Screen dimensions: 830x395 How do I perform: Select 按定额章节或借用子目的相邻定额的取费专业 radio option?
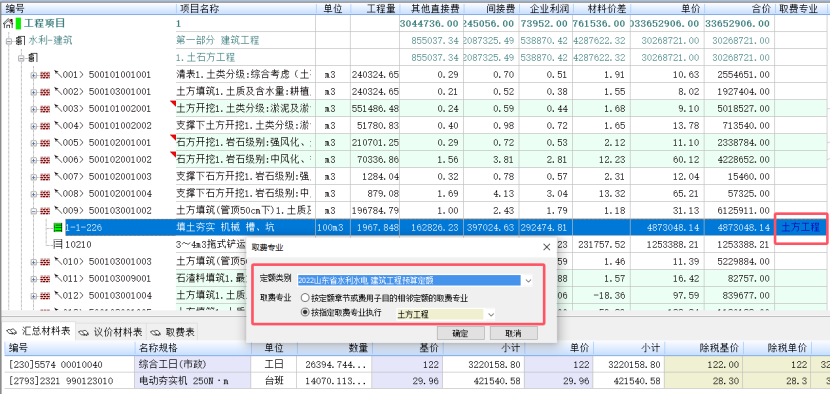click(x=305, y=298)
